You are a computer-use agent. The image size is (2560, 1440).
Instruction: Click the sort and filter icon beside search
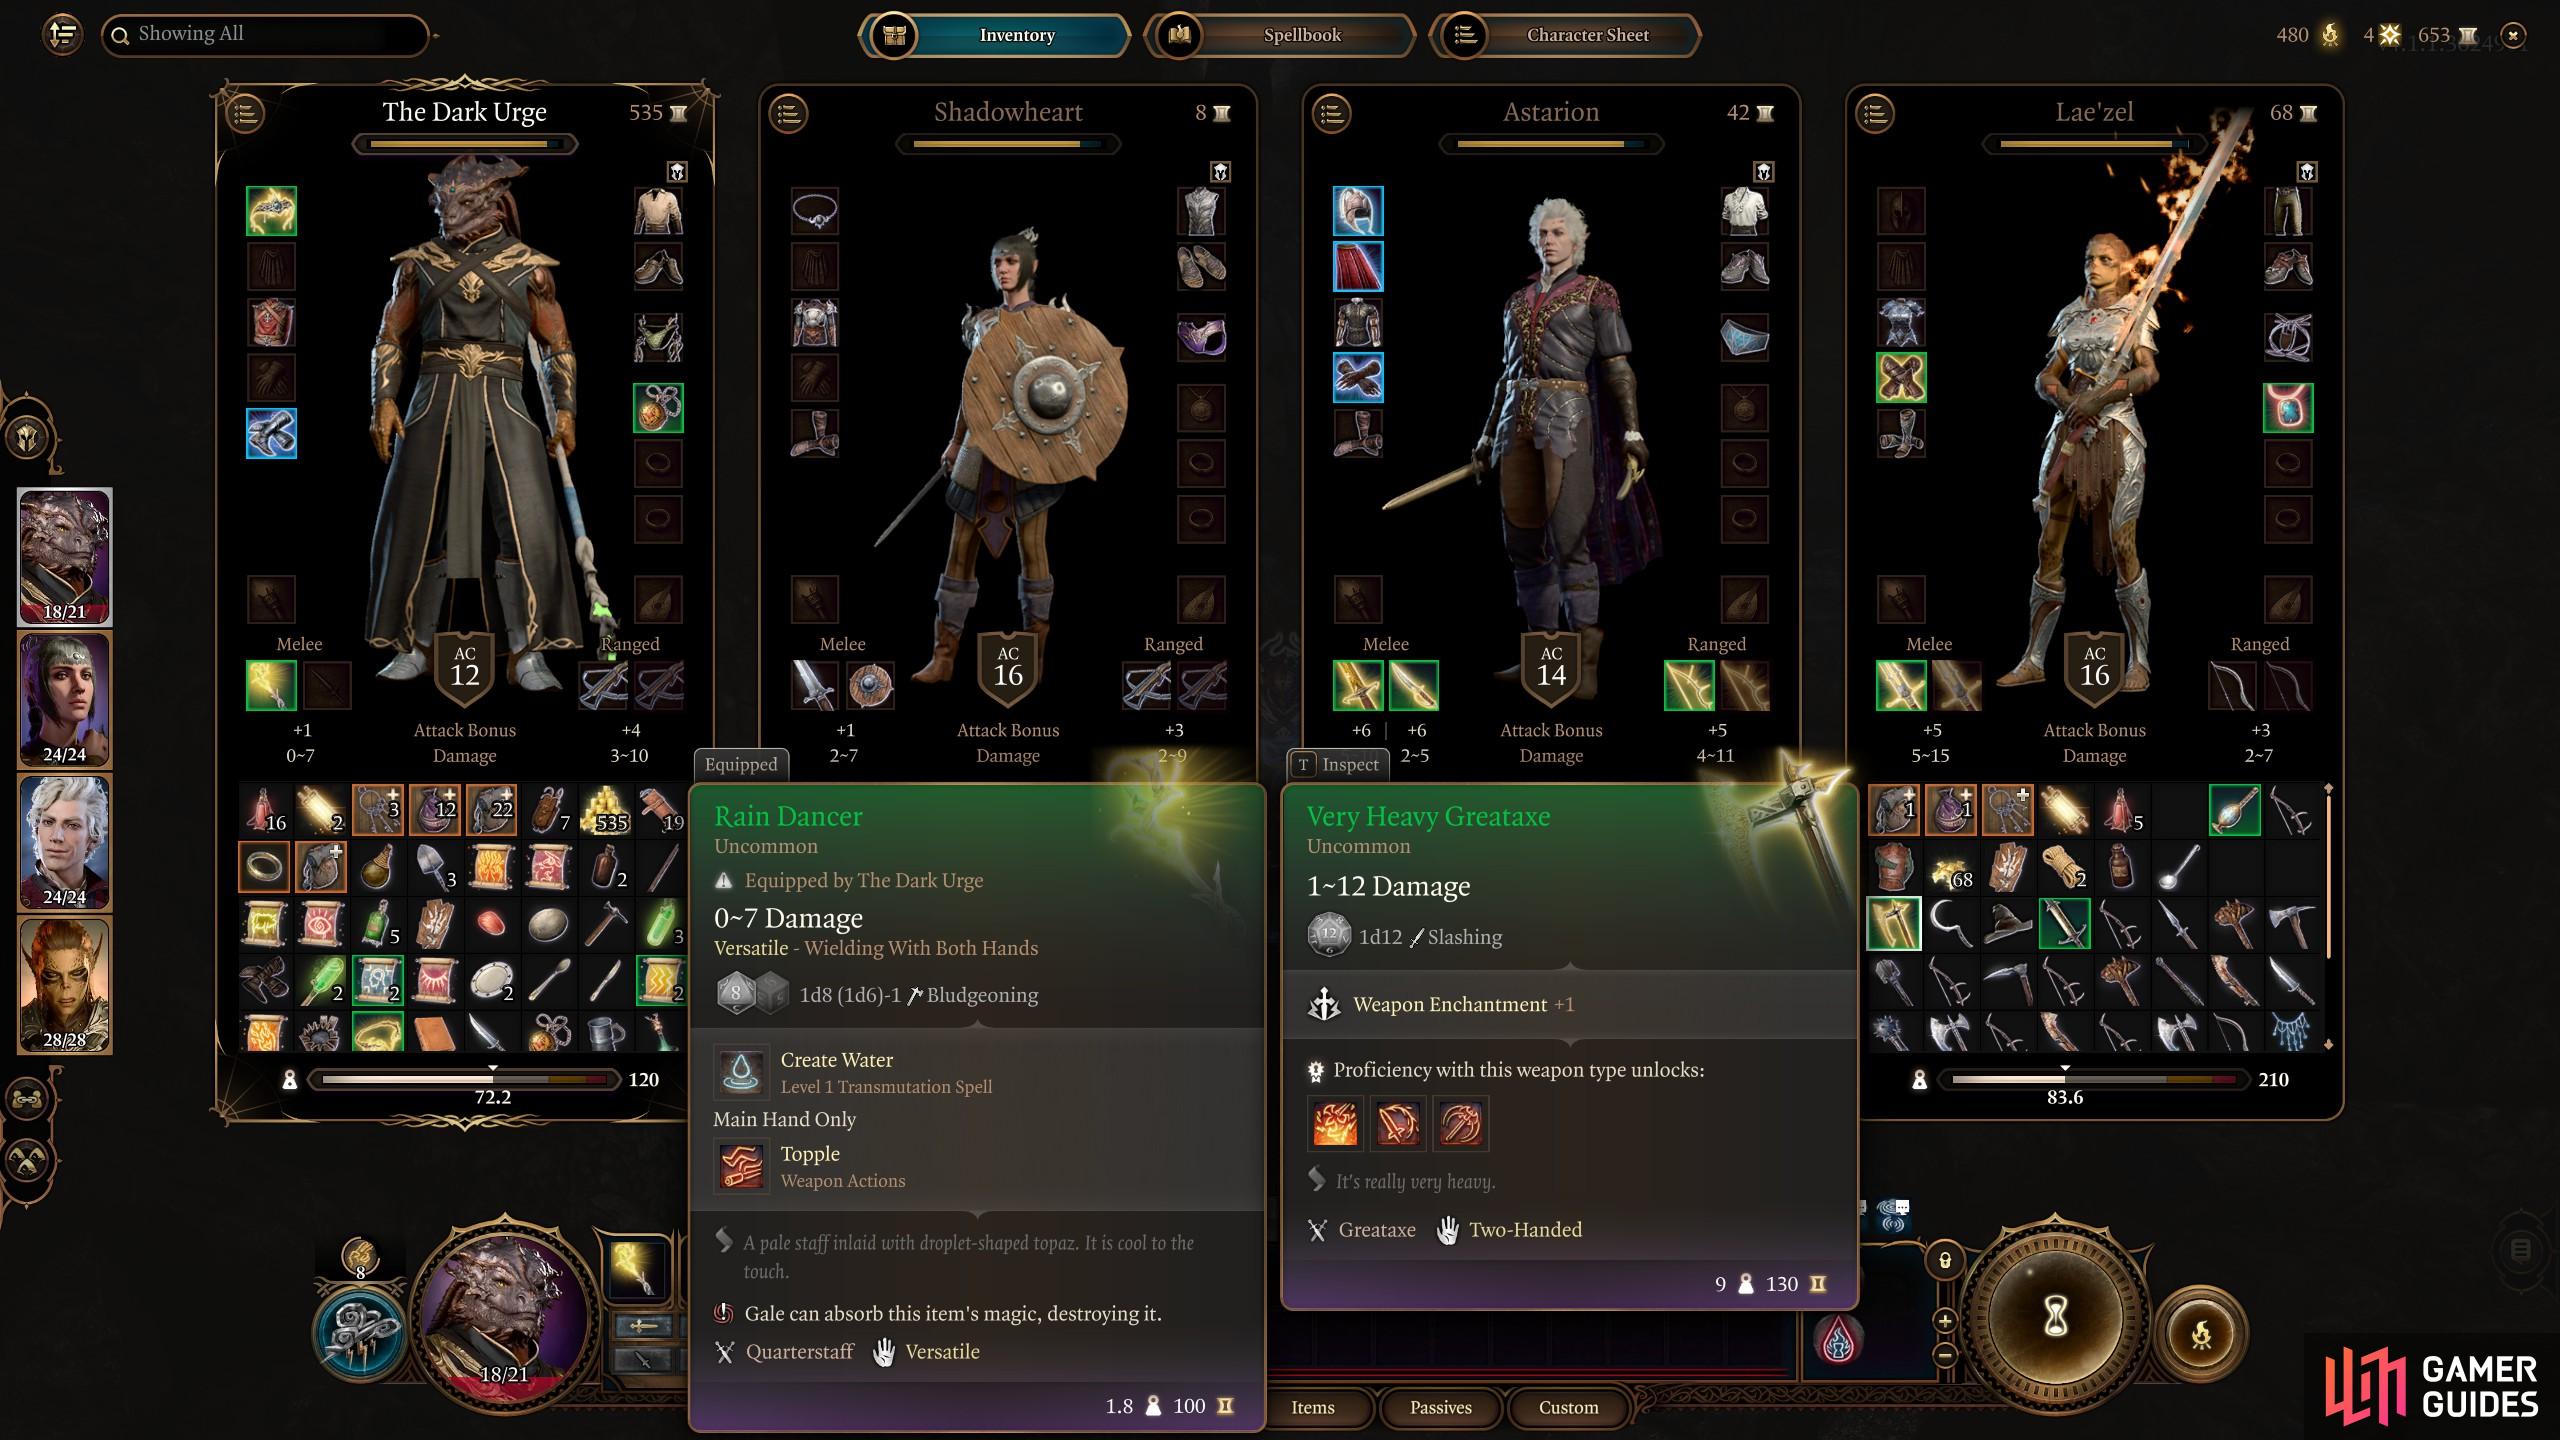click(x=62, y=35)
